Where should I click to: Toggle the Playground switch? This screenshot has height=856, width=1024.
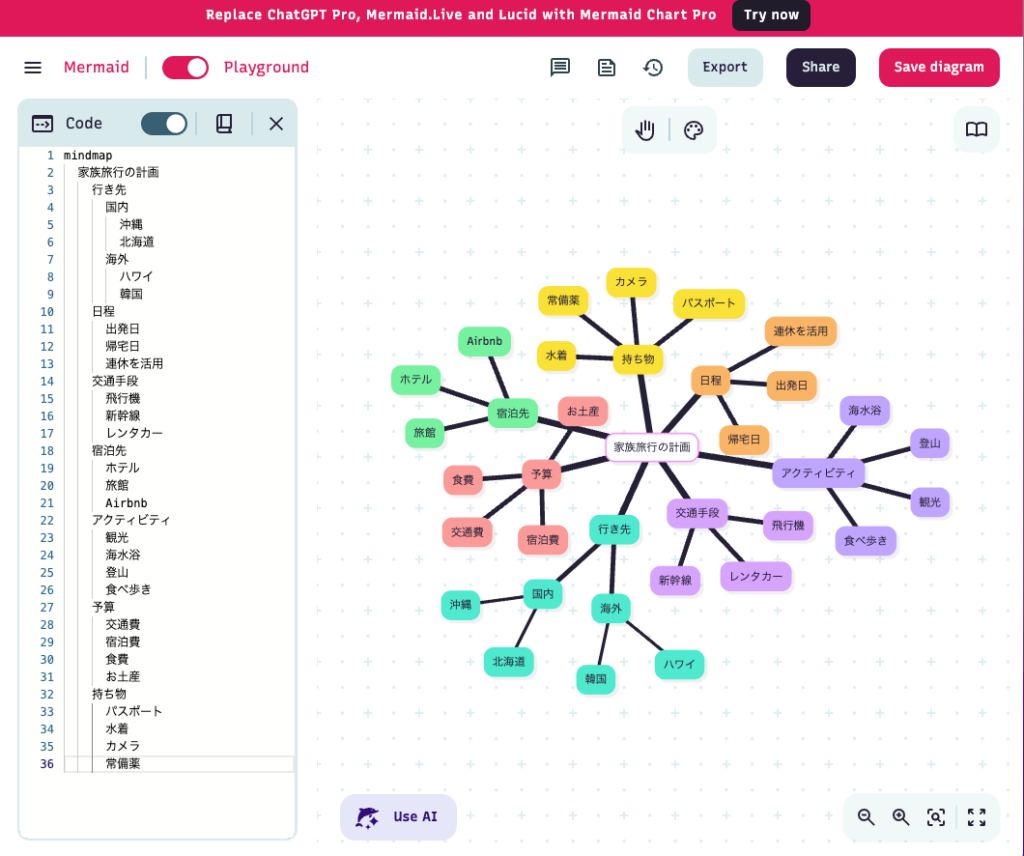(185, 67)
